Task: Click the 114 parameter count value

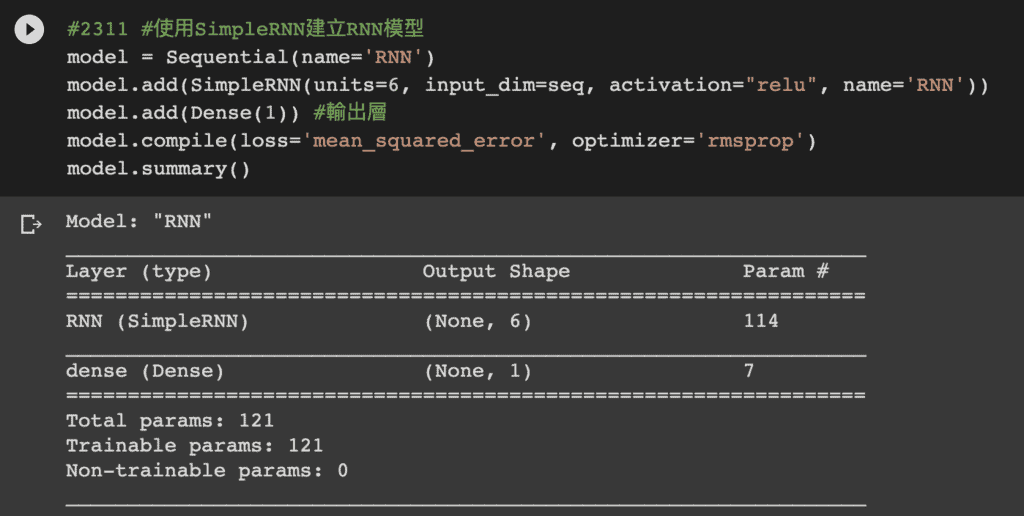Action: pyautogui.click(x=761, y=321)
